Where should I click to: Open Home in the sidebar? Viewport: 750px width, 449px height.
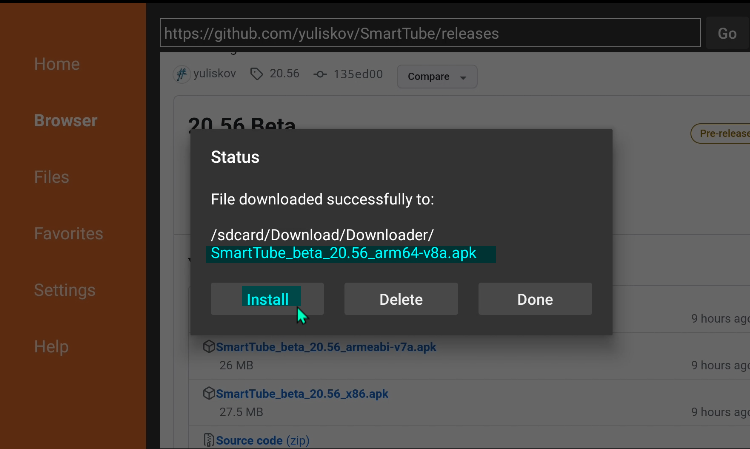[x=56, y=64]
